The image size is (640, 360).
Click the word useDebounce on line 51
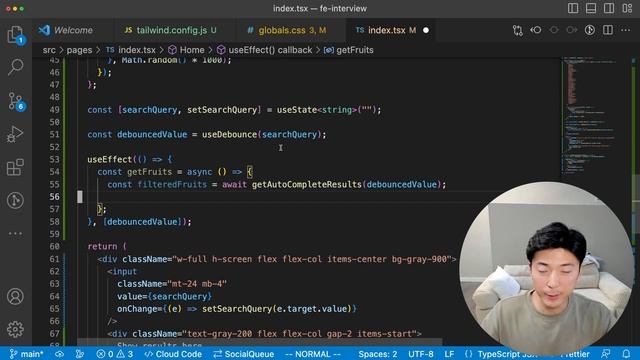click(229, 135)
